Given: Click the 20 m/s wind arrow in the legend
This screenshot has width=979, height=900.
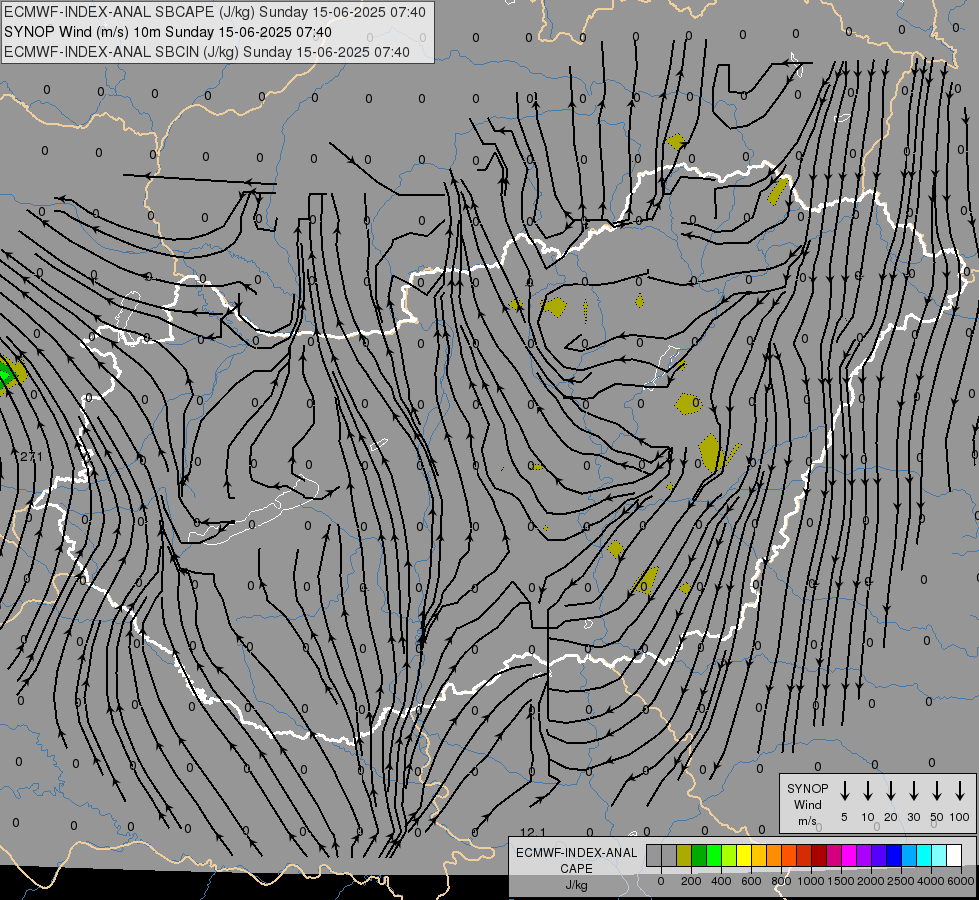Looking at the screenshot, I should [890, 791].
